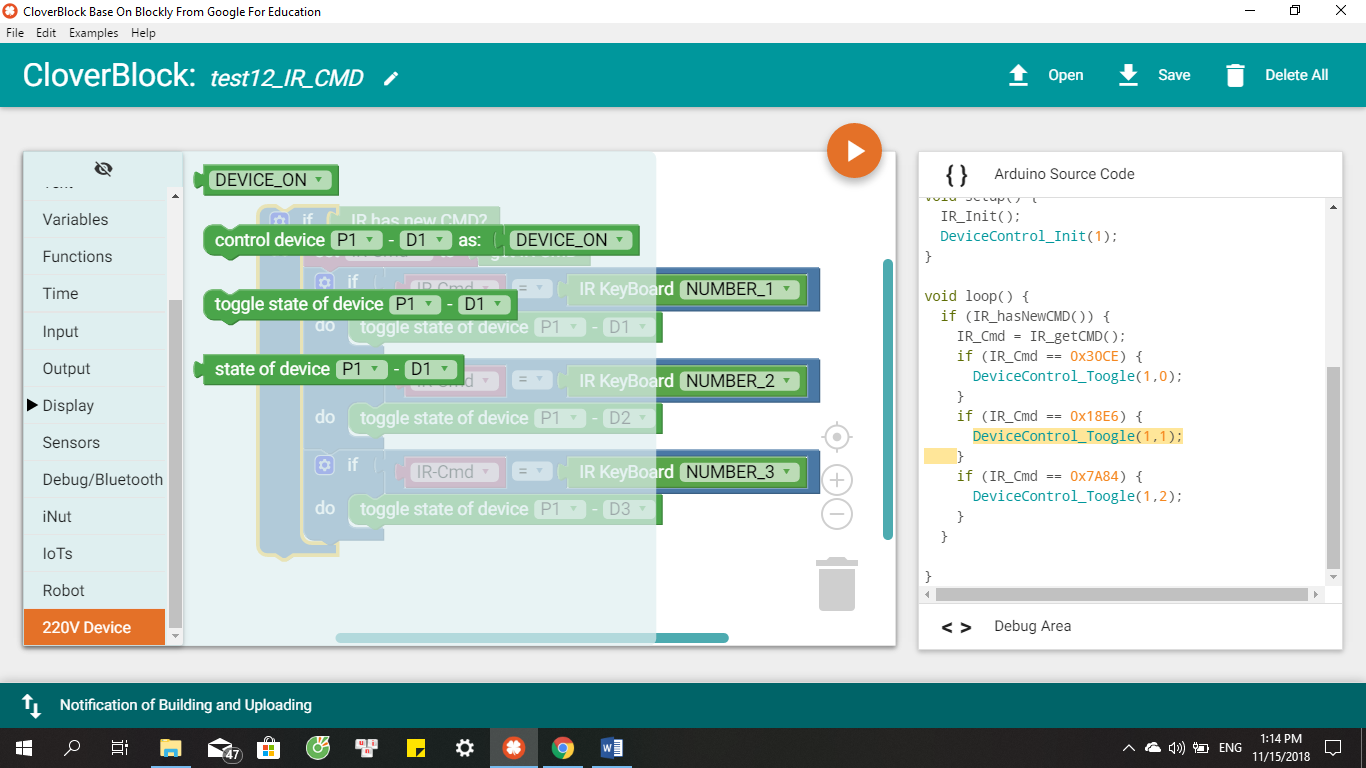Zoom in on the block workspace
1366x768 pixels.
(837, 480)
